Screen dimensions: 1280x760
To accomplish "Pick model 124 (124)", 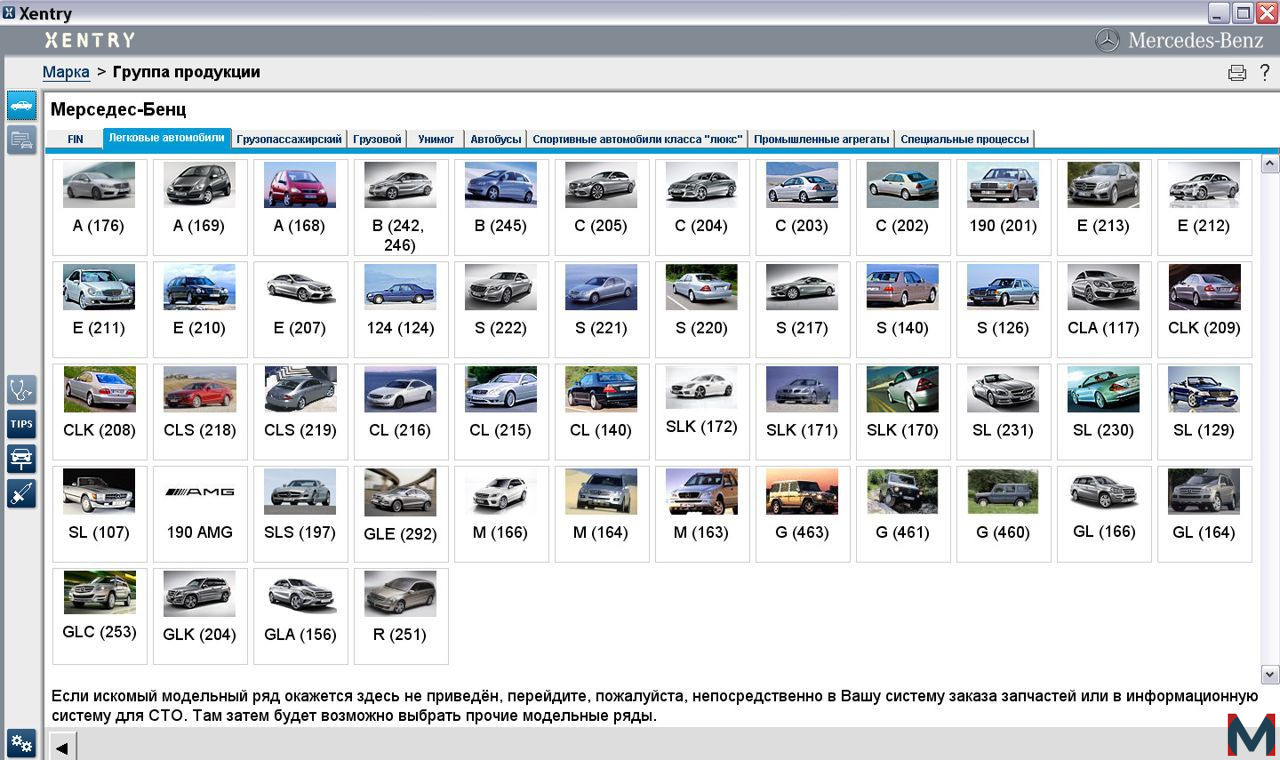I will [x=401, y=309].
